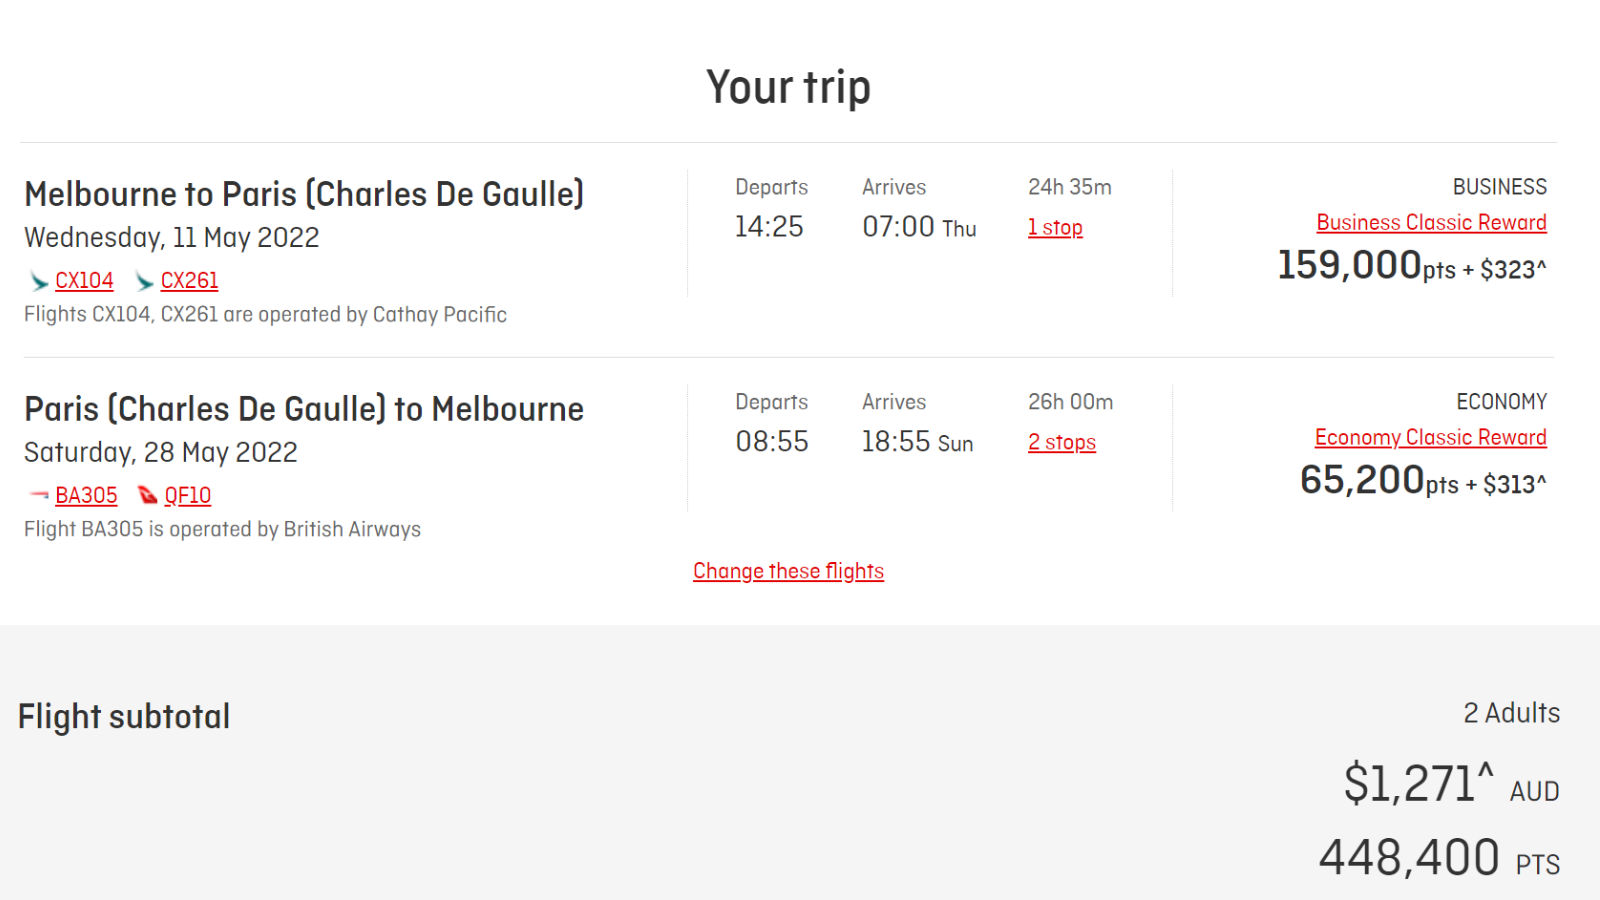The height and width of the screenshot is (900, 1600).
Task: Click the British Airways logo beside BA305
Action: click(39, 495)
